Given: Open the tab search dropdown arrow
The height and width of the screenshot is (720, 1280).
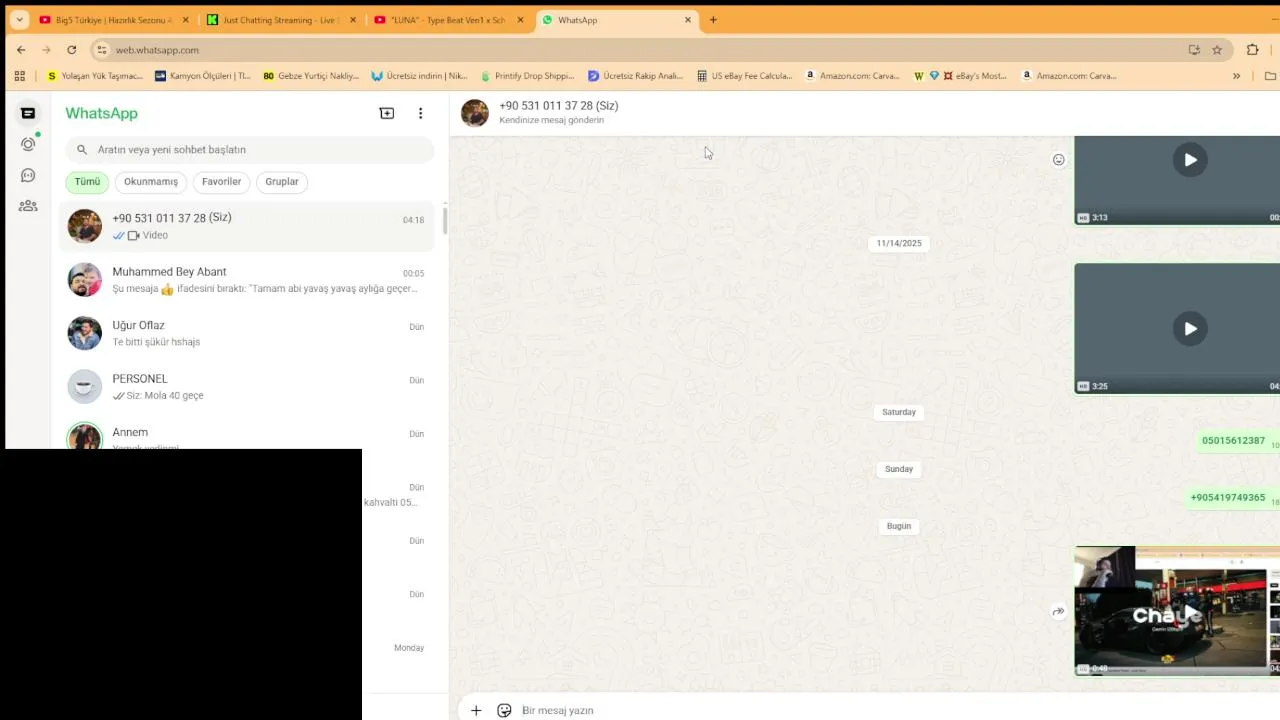Looking at the screenshot, I should [19, 20].
